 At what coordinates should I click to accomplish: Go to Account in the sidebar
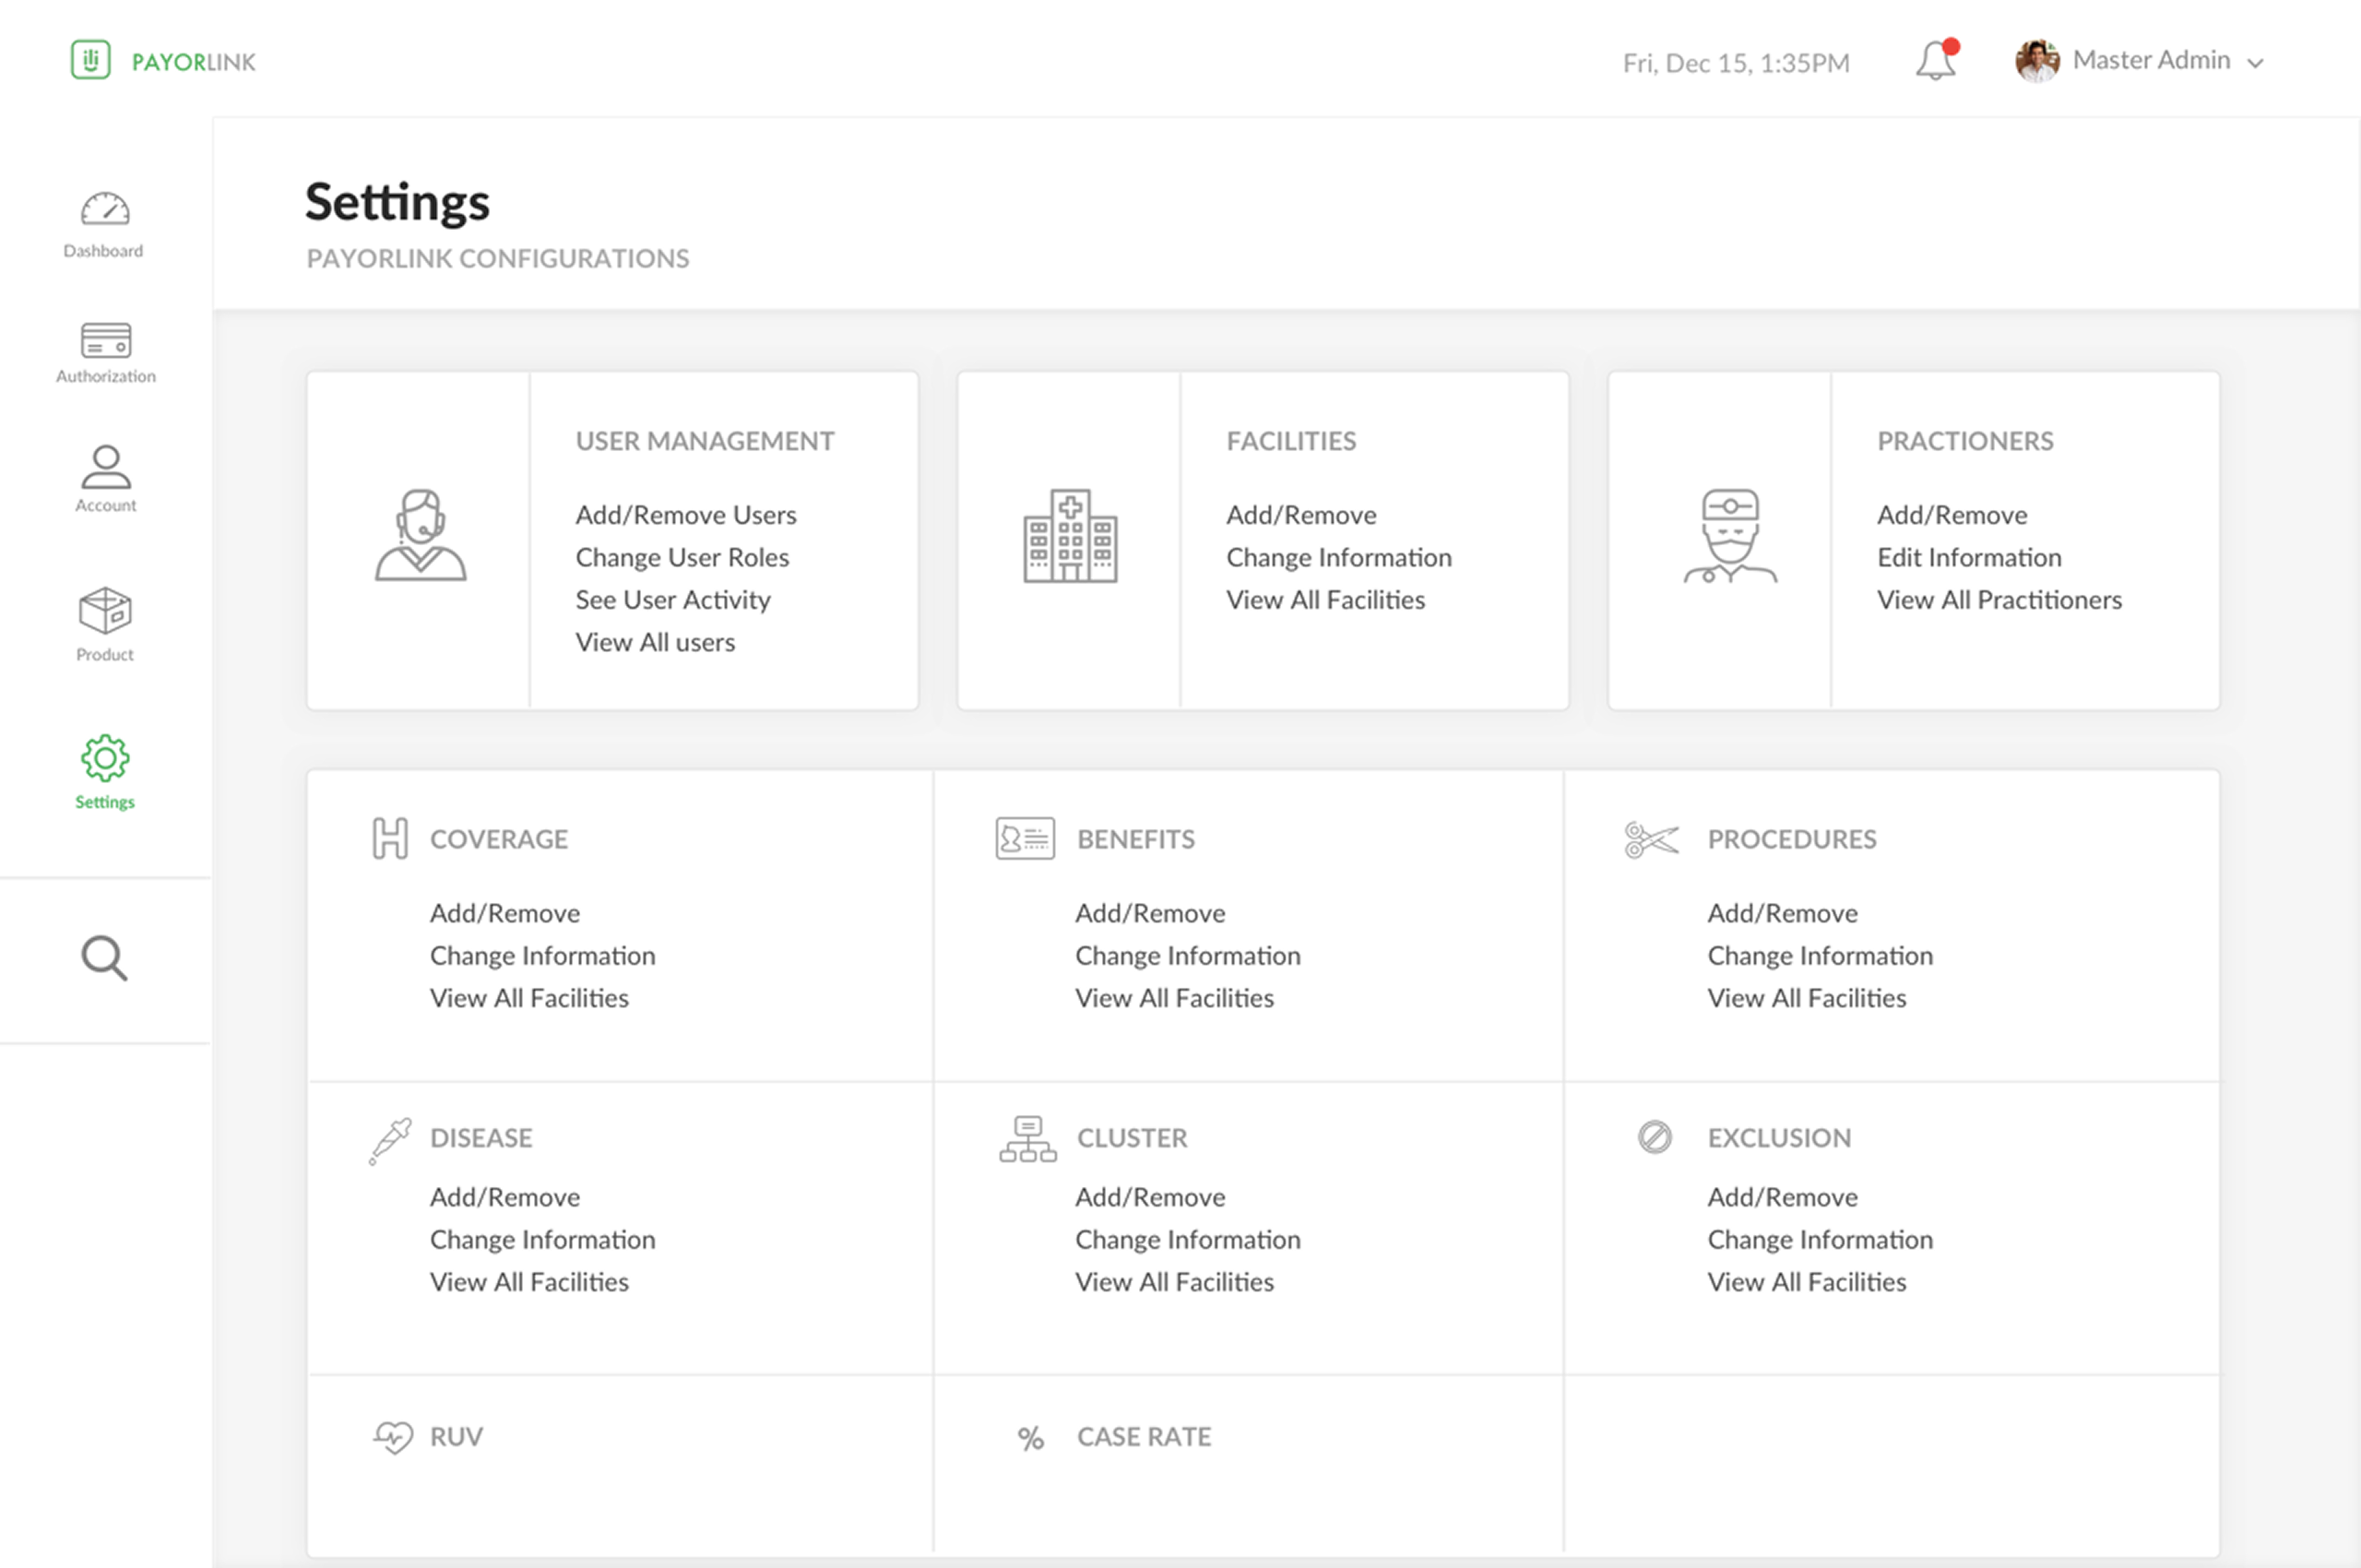click(x=105, y=479)
